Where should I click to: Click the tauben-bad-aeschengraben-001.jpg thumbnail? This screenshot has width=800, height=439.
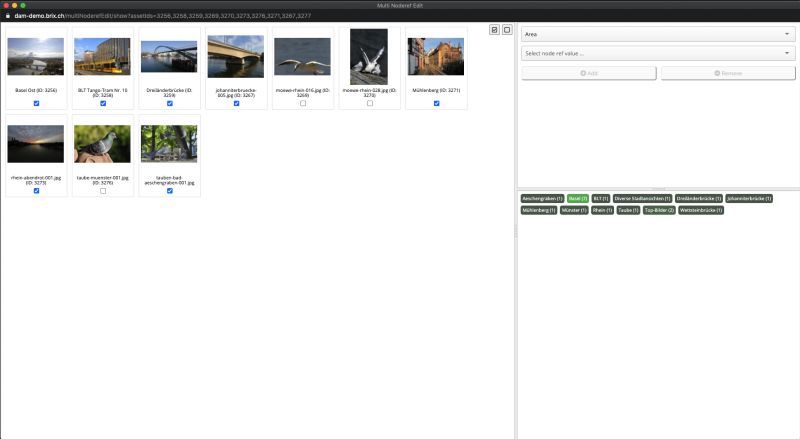pyautogui.click(x=169, y=144)
